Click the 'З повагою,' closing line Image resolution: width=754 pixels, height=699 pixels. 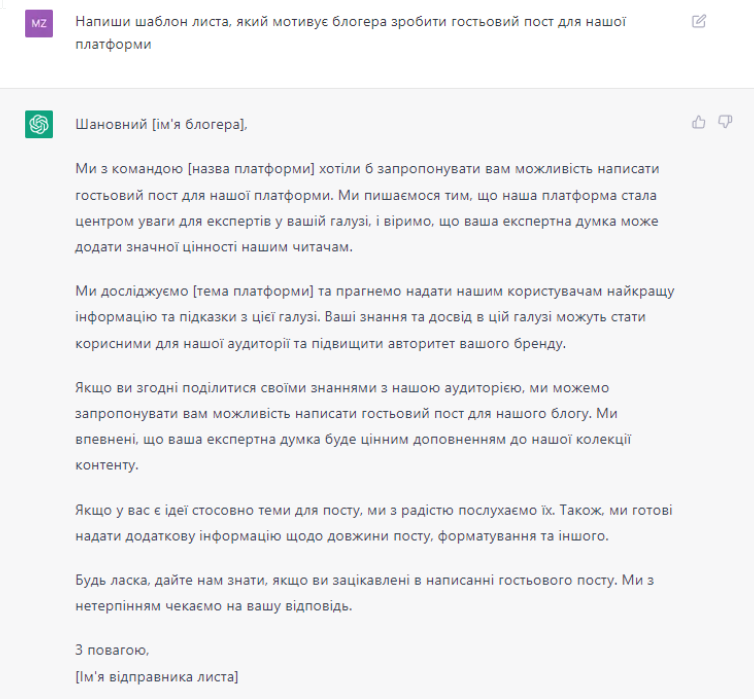[x=112, y=650]
